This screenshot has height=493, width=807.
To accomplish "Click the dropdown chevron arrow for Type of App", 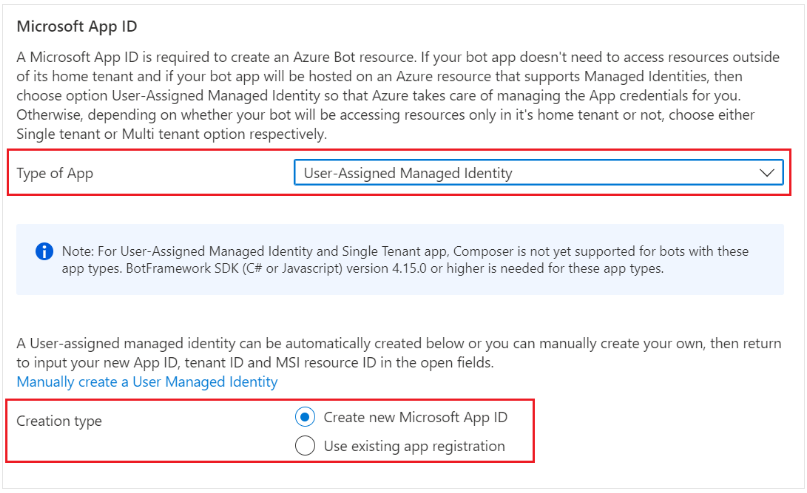I will [x=767, y=173].
